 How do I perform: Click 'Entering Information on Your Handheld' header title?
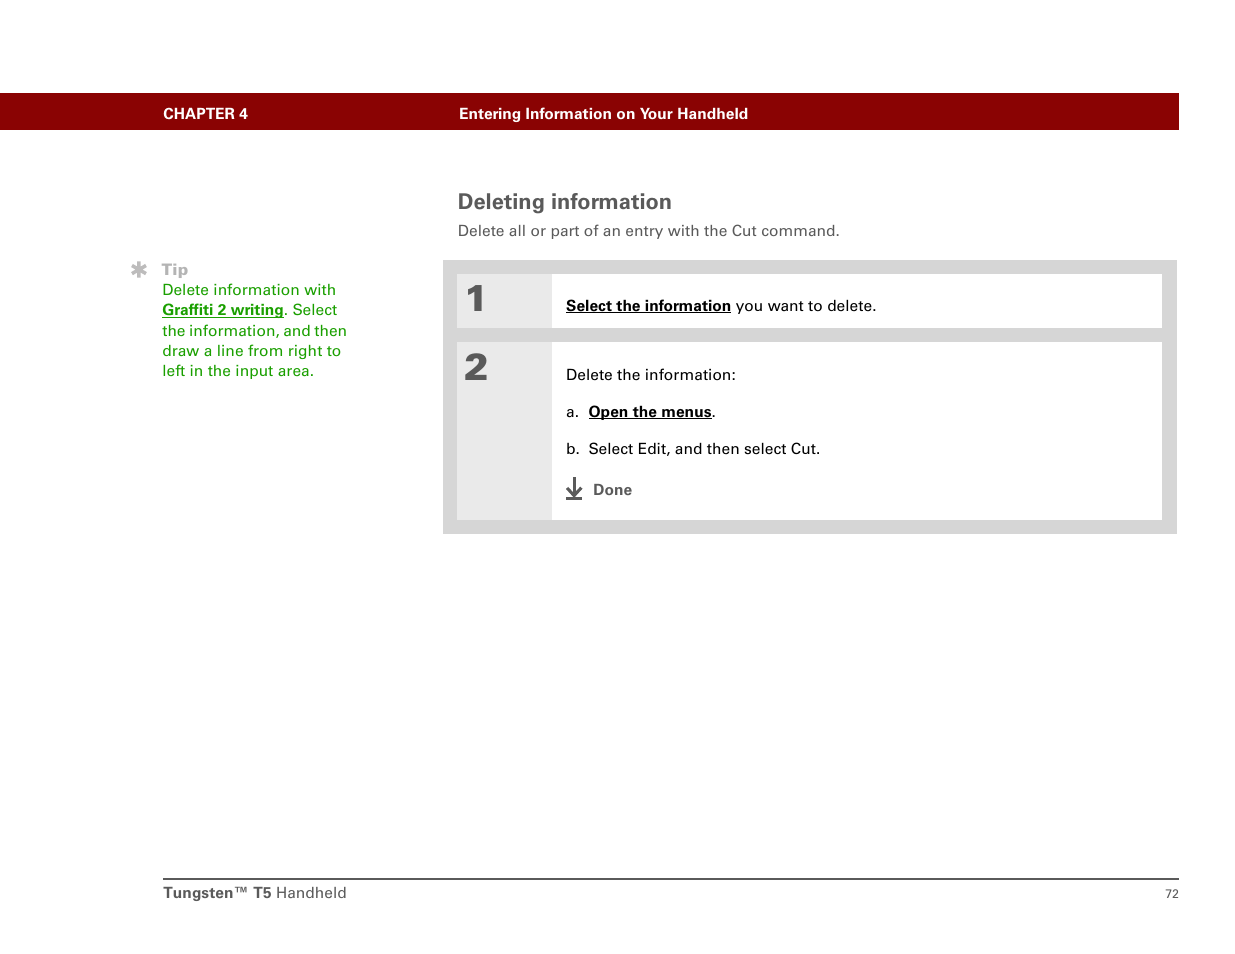click(603, 114)
